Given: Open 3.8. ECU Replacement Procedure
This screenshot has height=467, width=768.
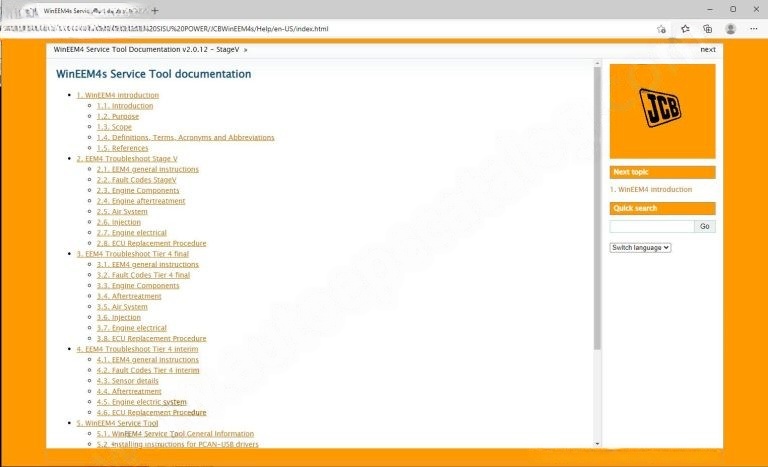Looking at the screenshot, I should tap(151, 339).
